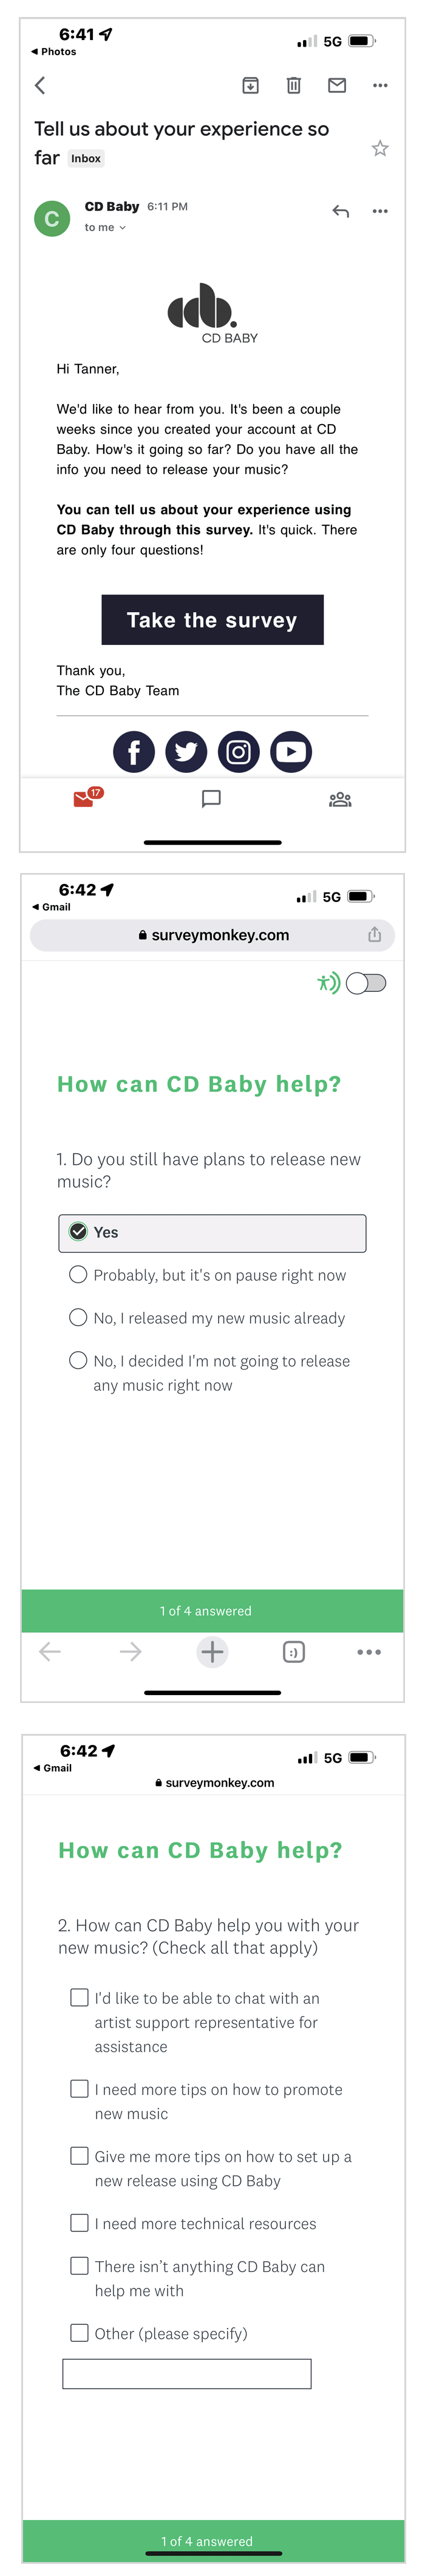The width and height of the screenshot is (425, 2576).
Task: Click the 'Other (please specify)' text field
Action: (187, 2374)
